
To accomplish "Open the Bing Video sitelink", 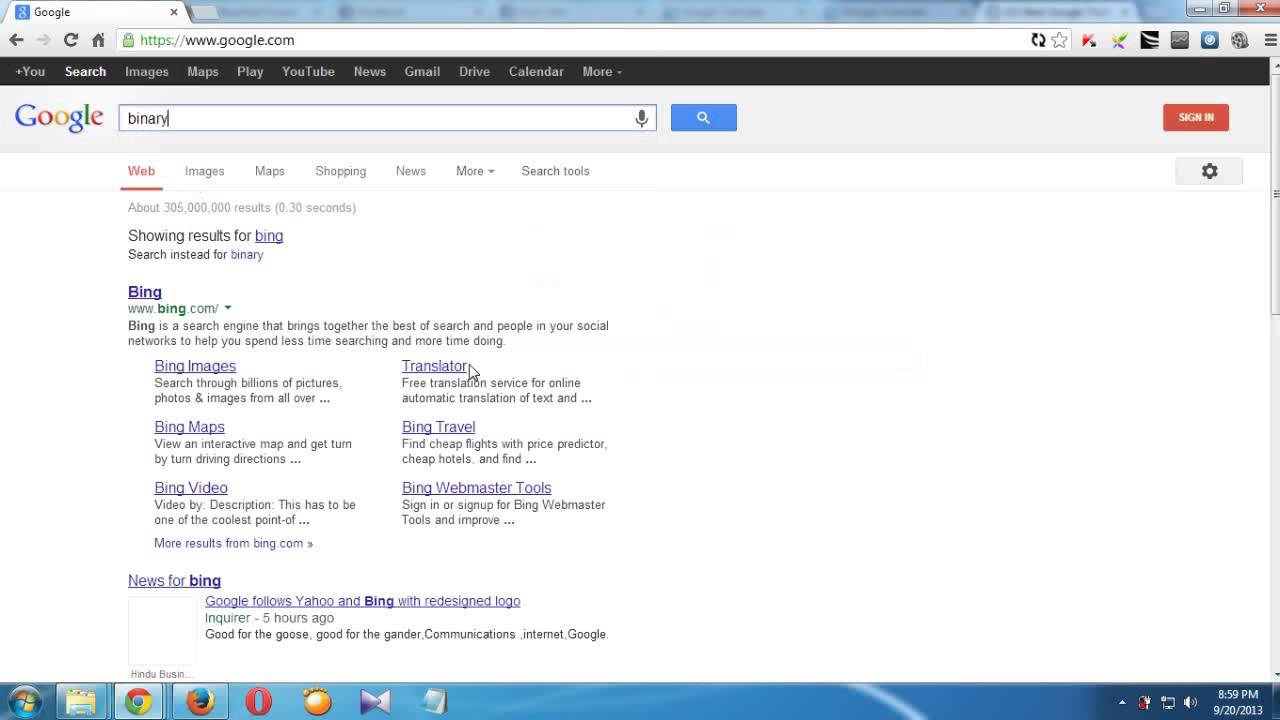I will 191,488.
